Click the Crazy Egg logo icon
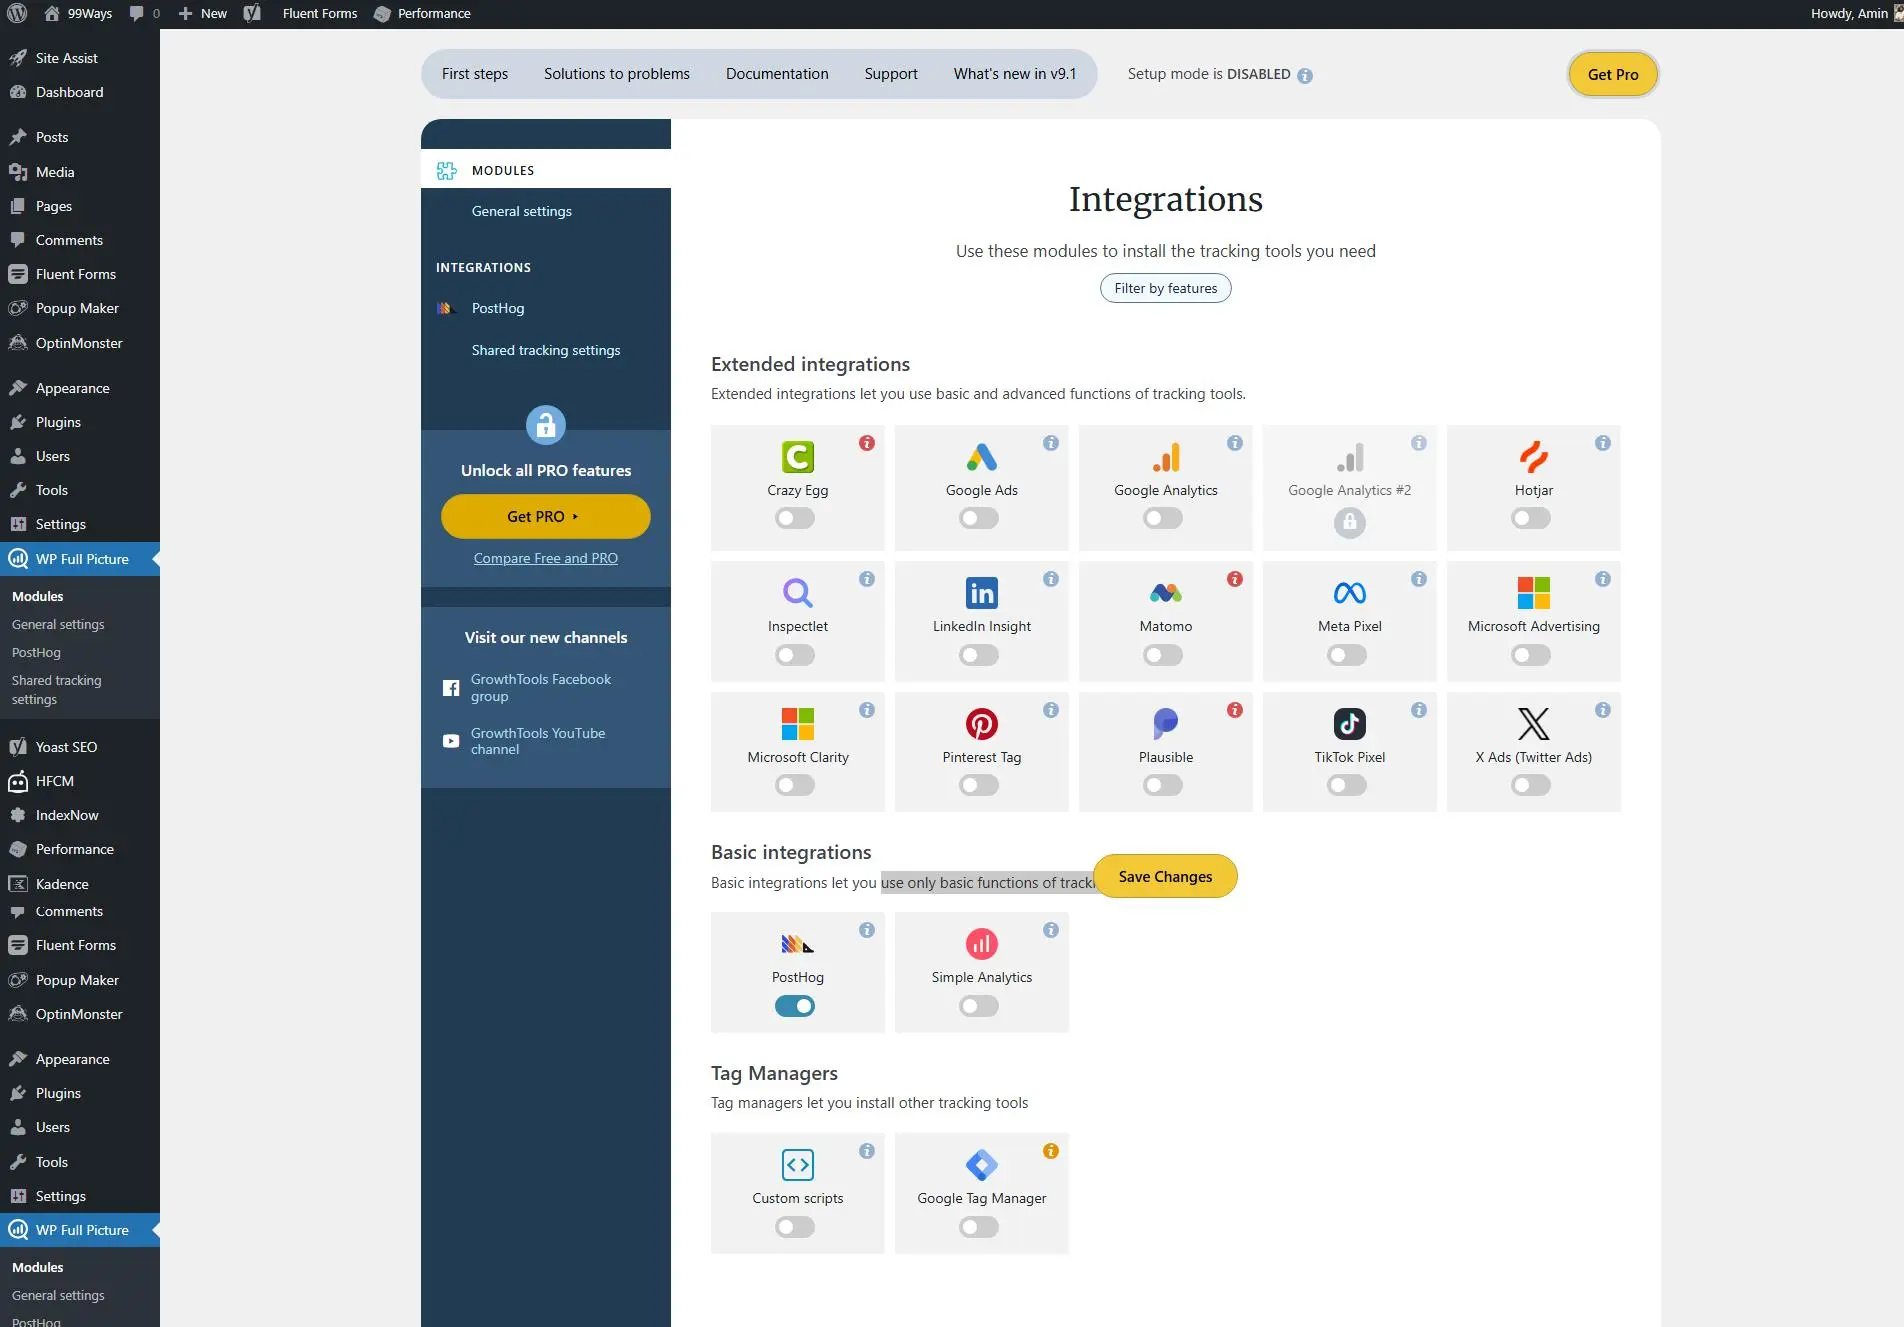 pos(797,457)
